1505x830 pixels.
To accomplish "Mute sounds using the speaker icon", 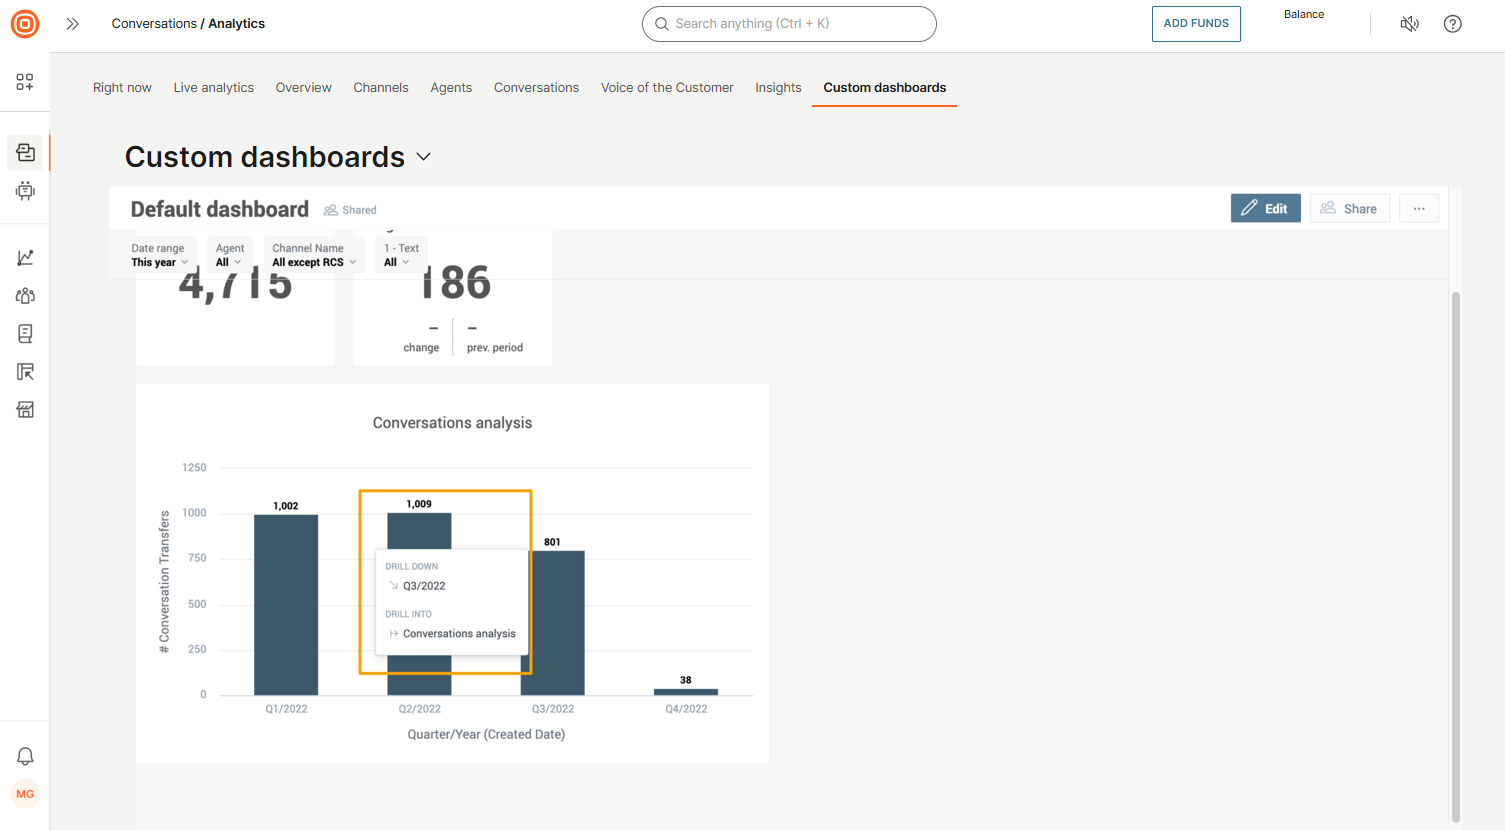I will pyautogui.click(x=1409, y=23).
